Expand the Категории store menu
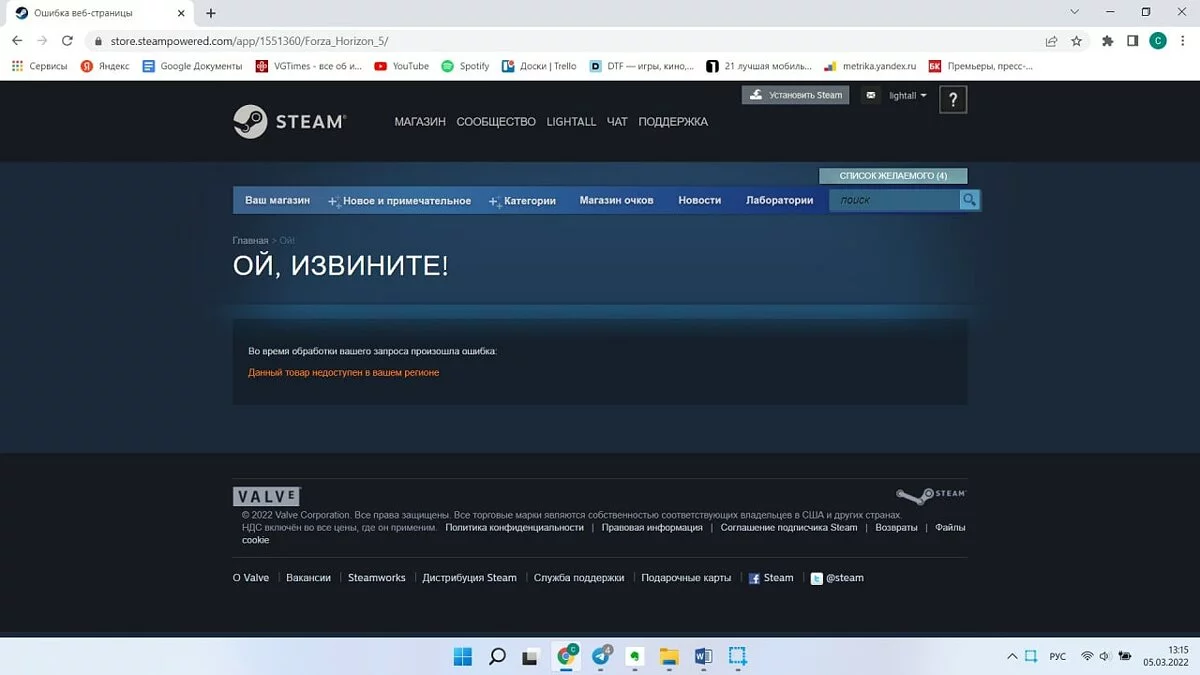The image size is (1200, 675). (522, 201)
